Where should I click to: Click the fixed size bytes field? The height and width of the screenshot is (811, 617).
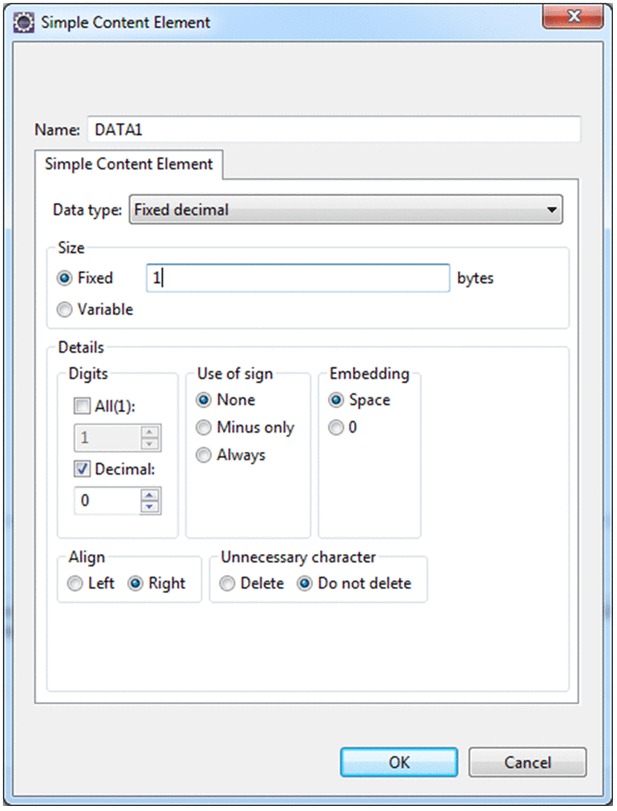pos(298,278)
